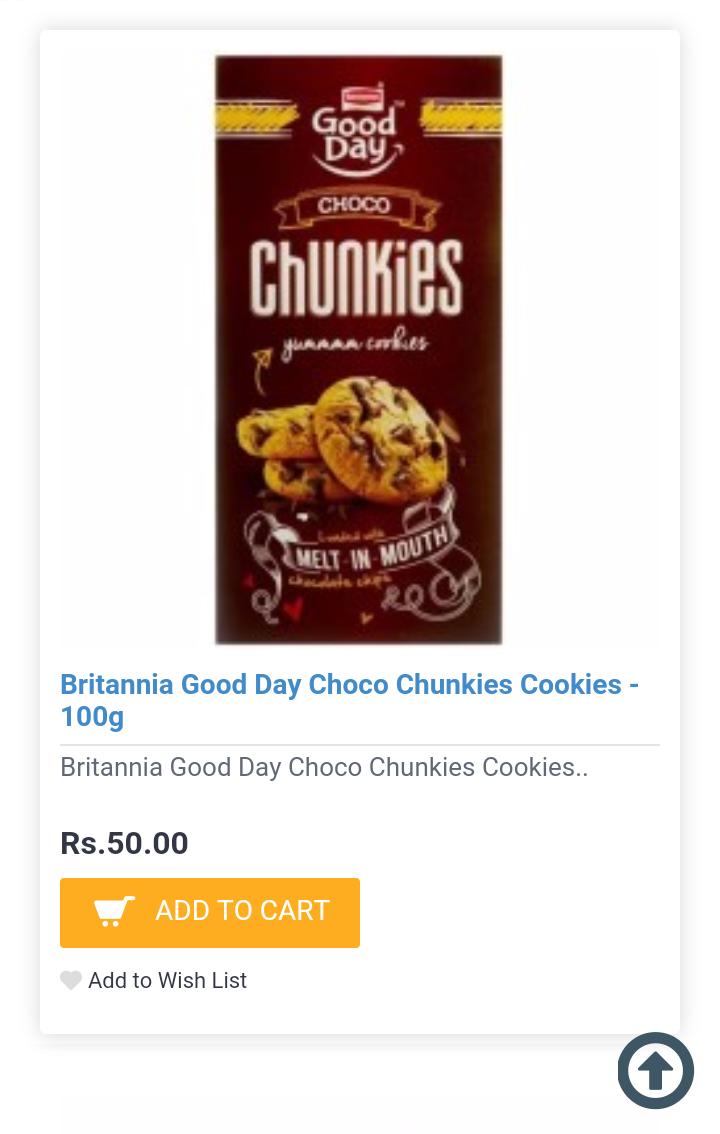Click the shopping cart icon

(x=114, y=911)
